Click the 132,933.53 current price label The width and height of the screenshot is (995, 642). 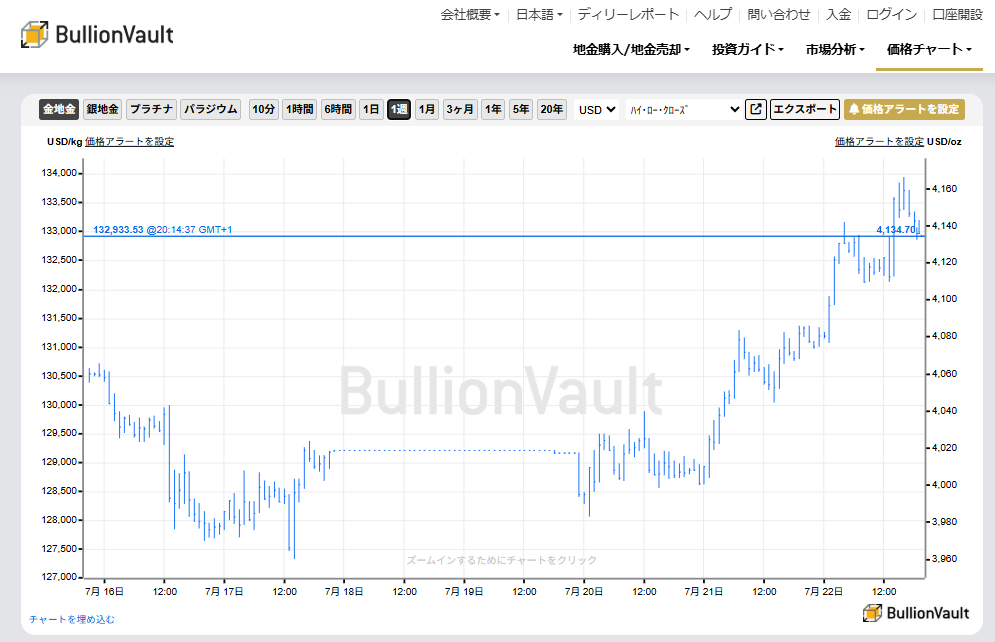(x=162, y=230)
